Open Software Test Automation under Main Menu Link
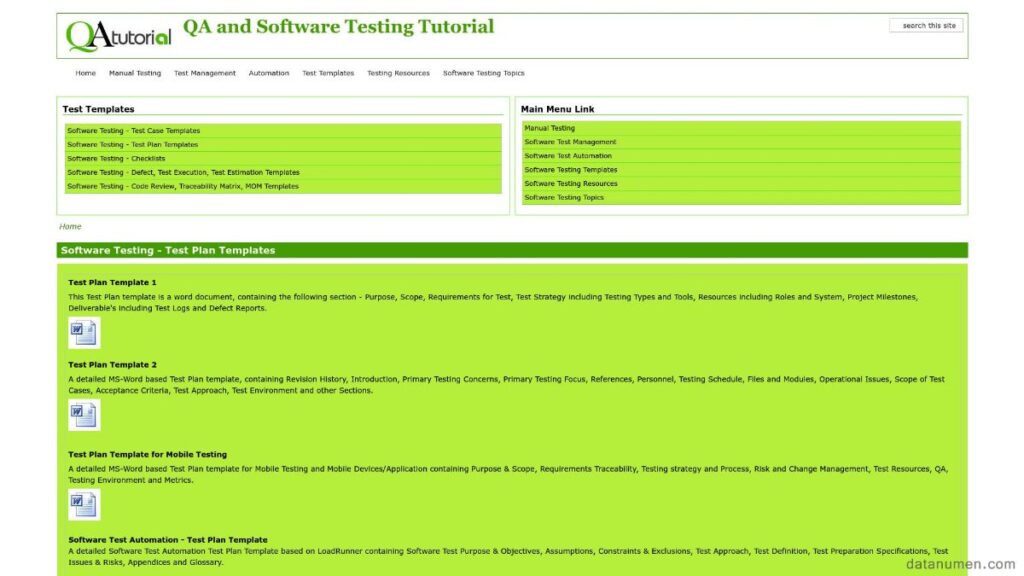This screenshot has height=576, width=1024. pos(567,155)
